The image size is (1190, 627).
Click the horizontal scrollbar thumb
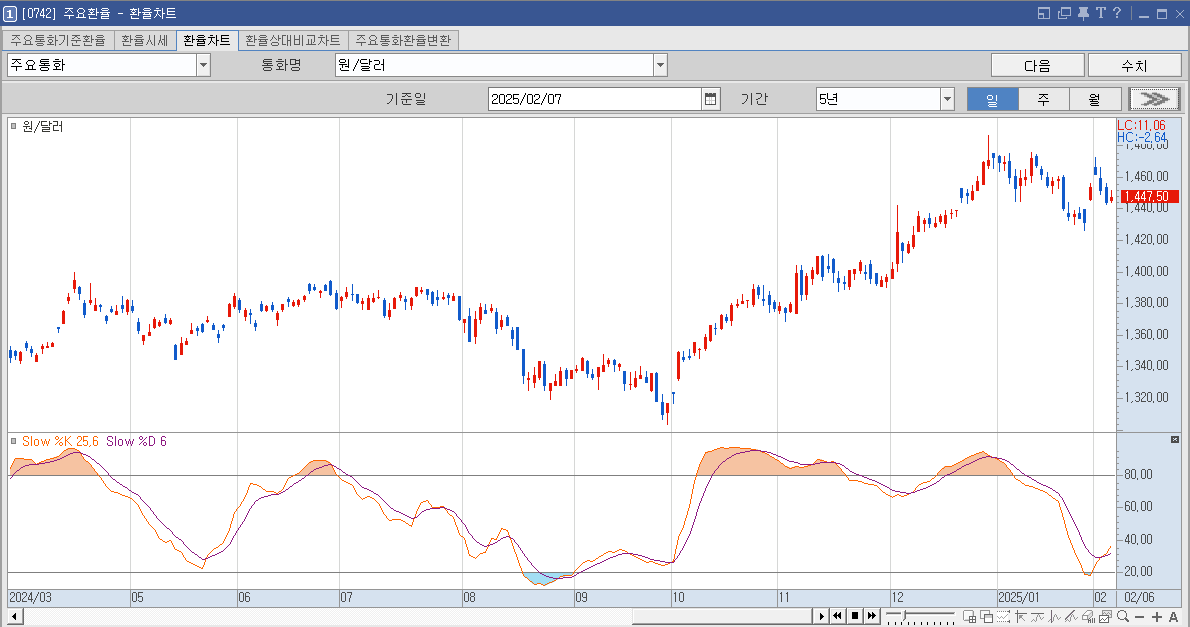click(721, 616)
